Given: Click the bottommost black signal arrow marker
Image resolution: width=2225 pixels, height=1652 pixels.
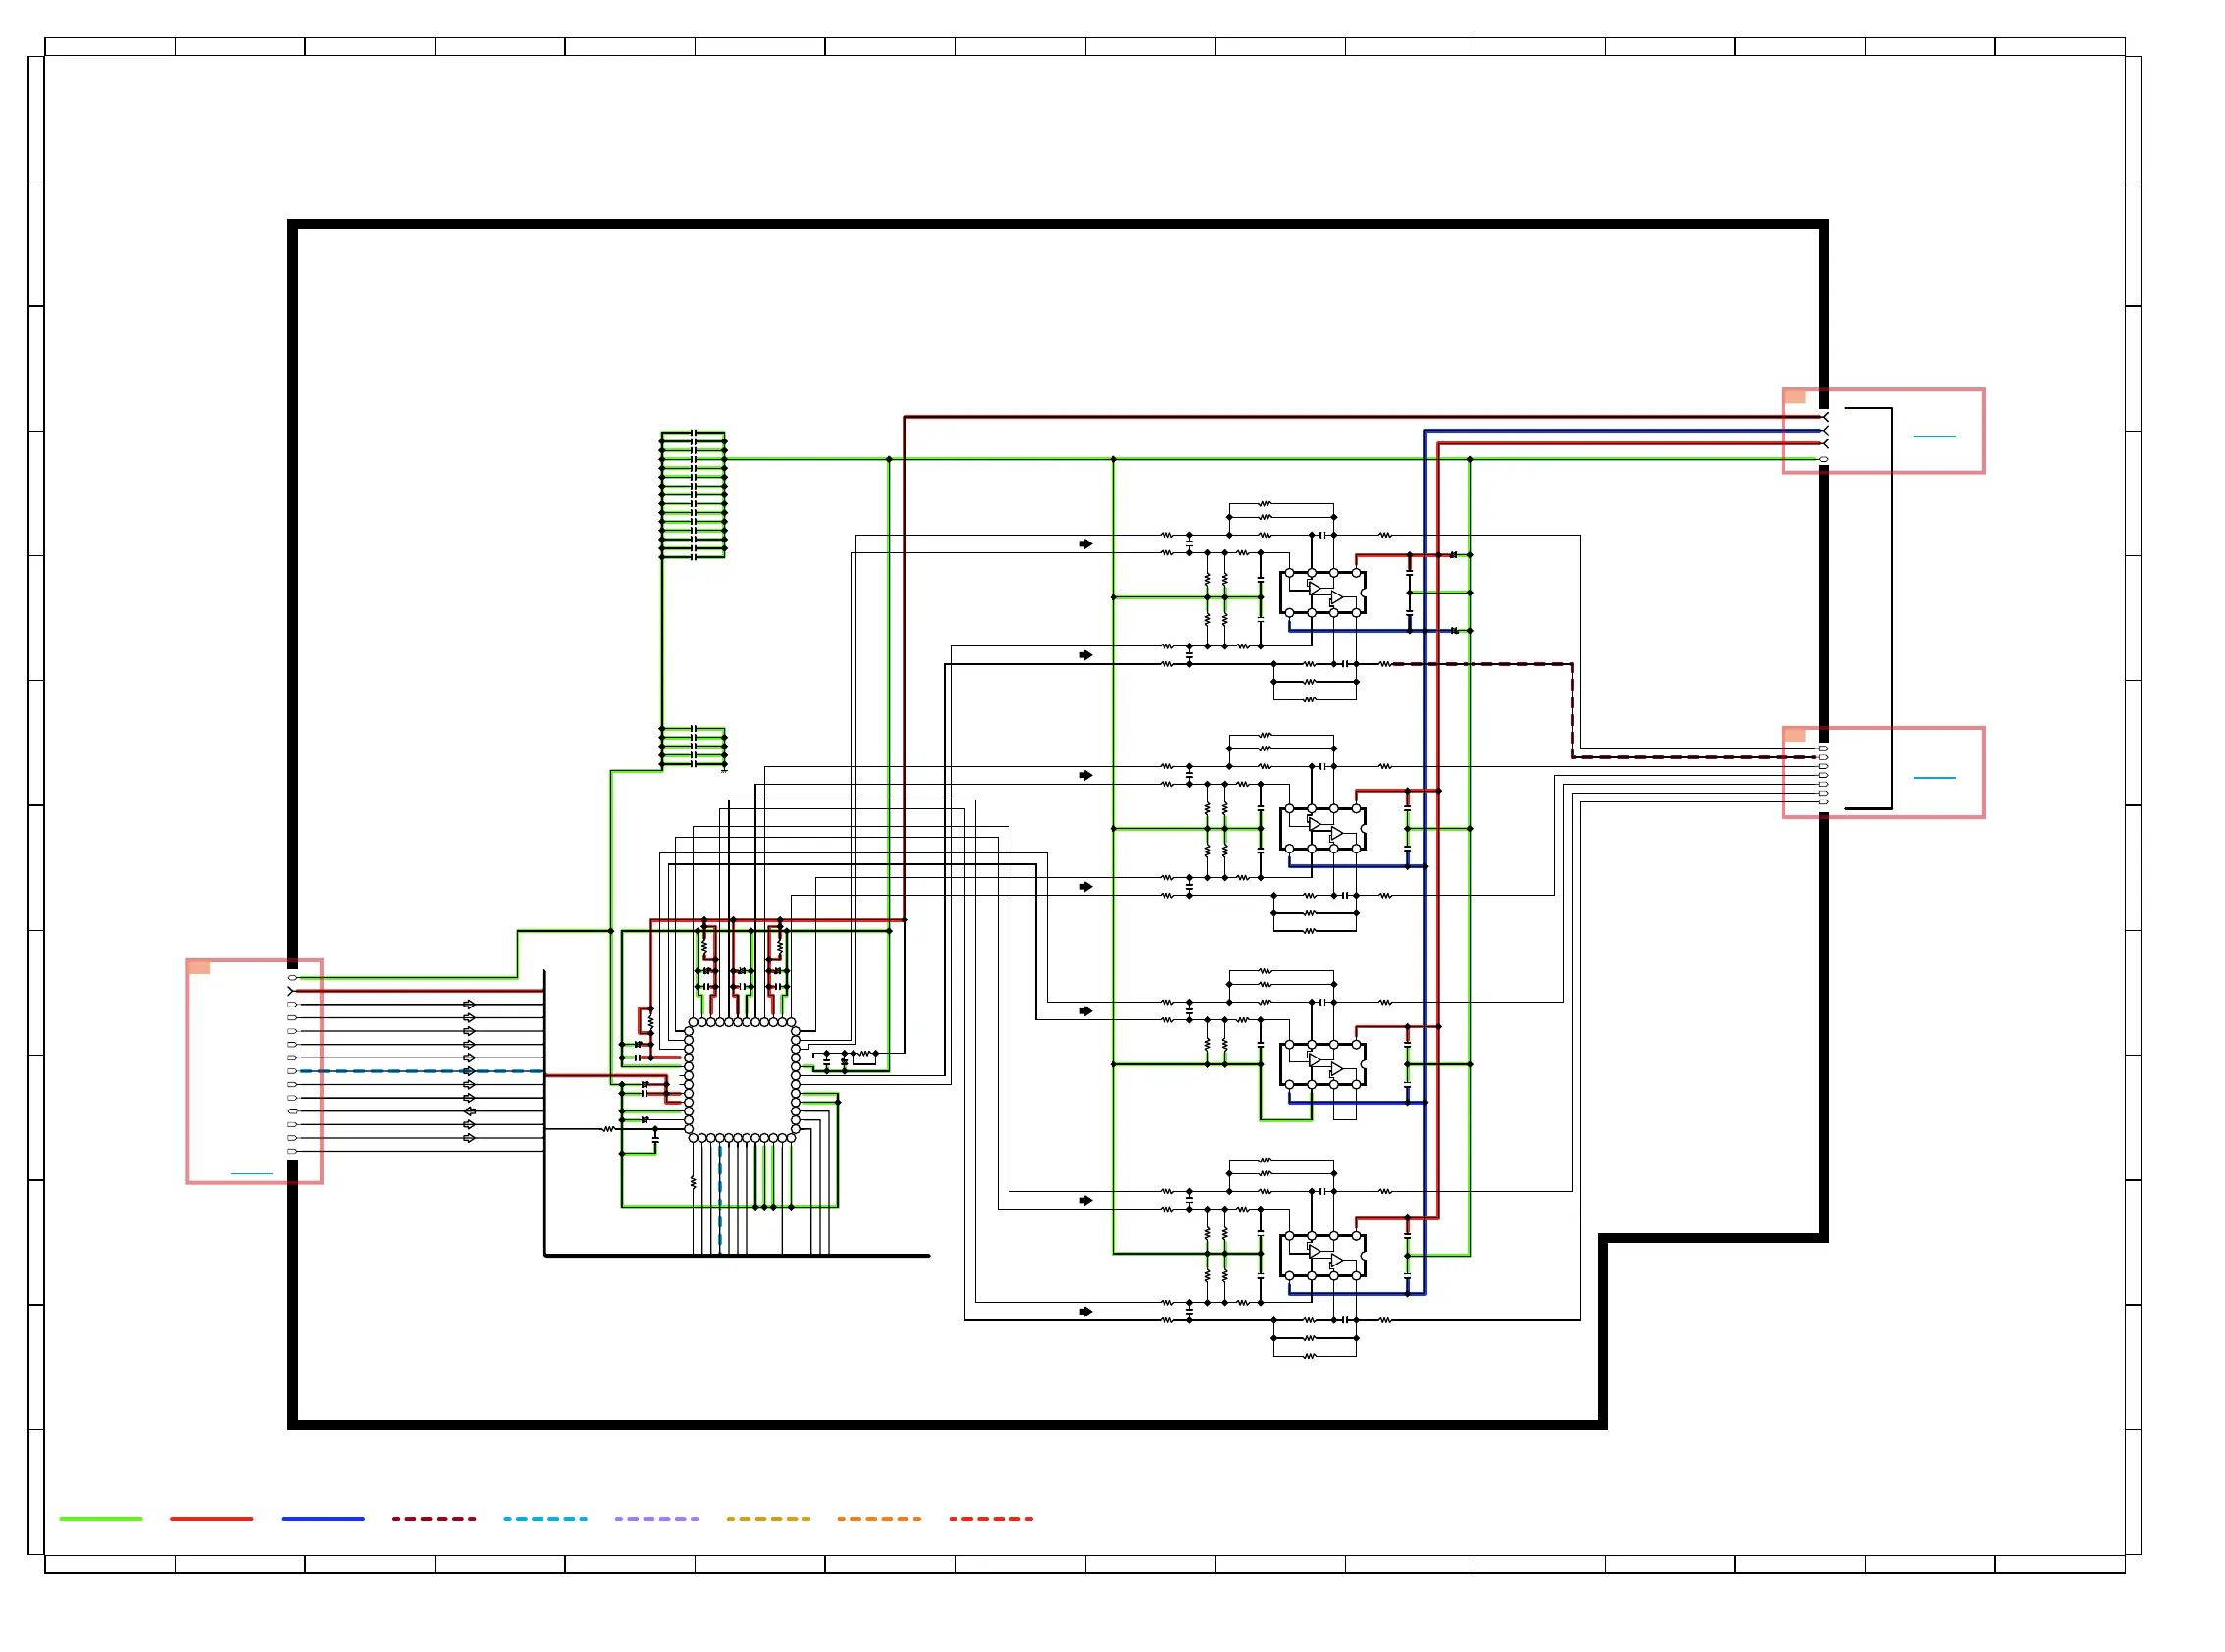Looking at the screenshot, I should 1086,1311.
